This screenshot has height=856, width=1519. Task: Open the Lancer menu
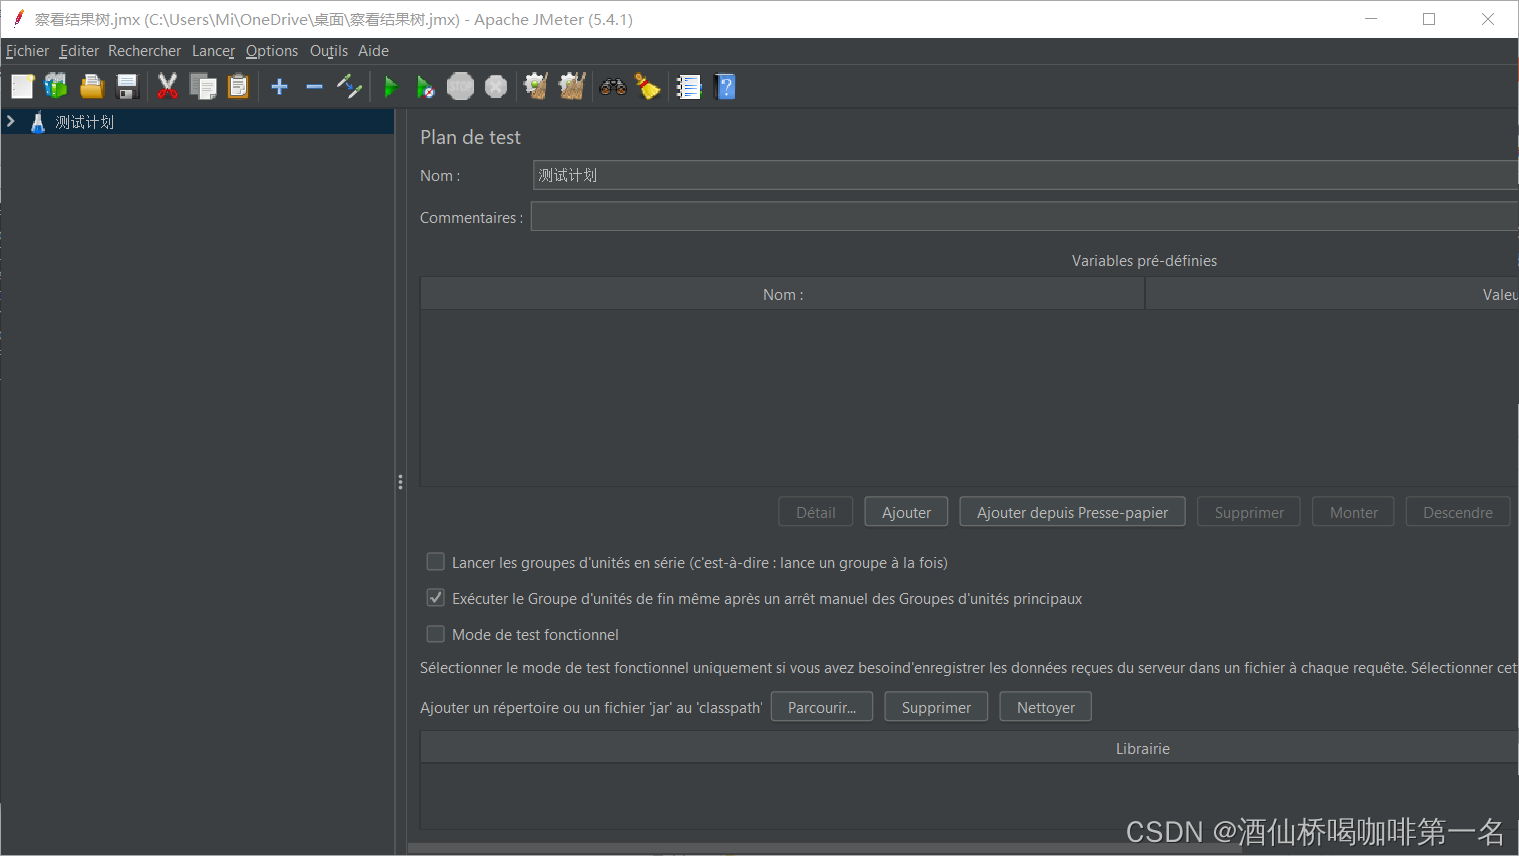213,51
